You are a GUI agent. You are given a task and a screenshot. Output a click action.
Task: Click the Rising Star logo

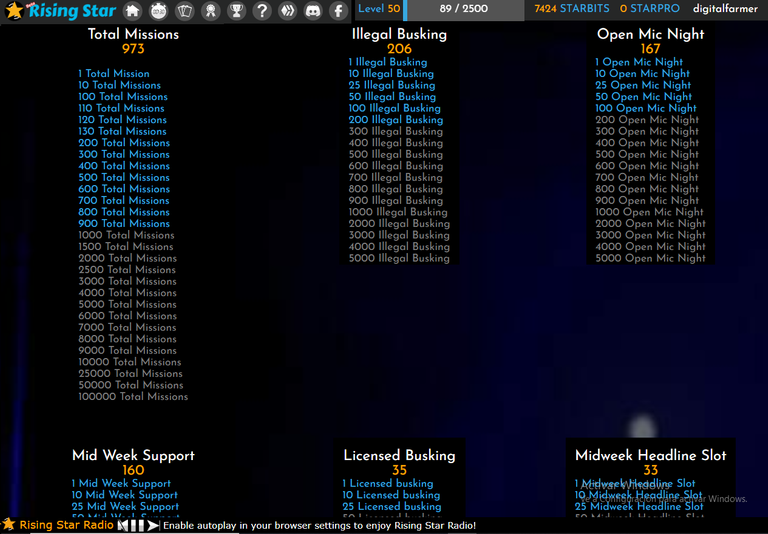click(61, 11)
